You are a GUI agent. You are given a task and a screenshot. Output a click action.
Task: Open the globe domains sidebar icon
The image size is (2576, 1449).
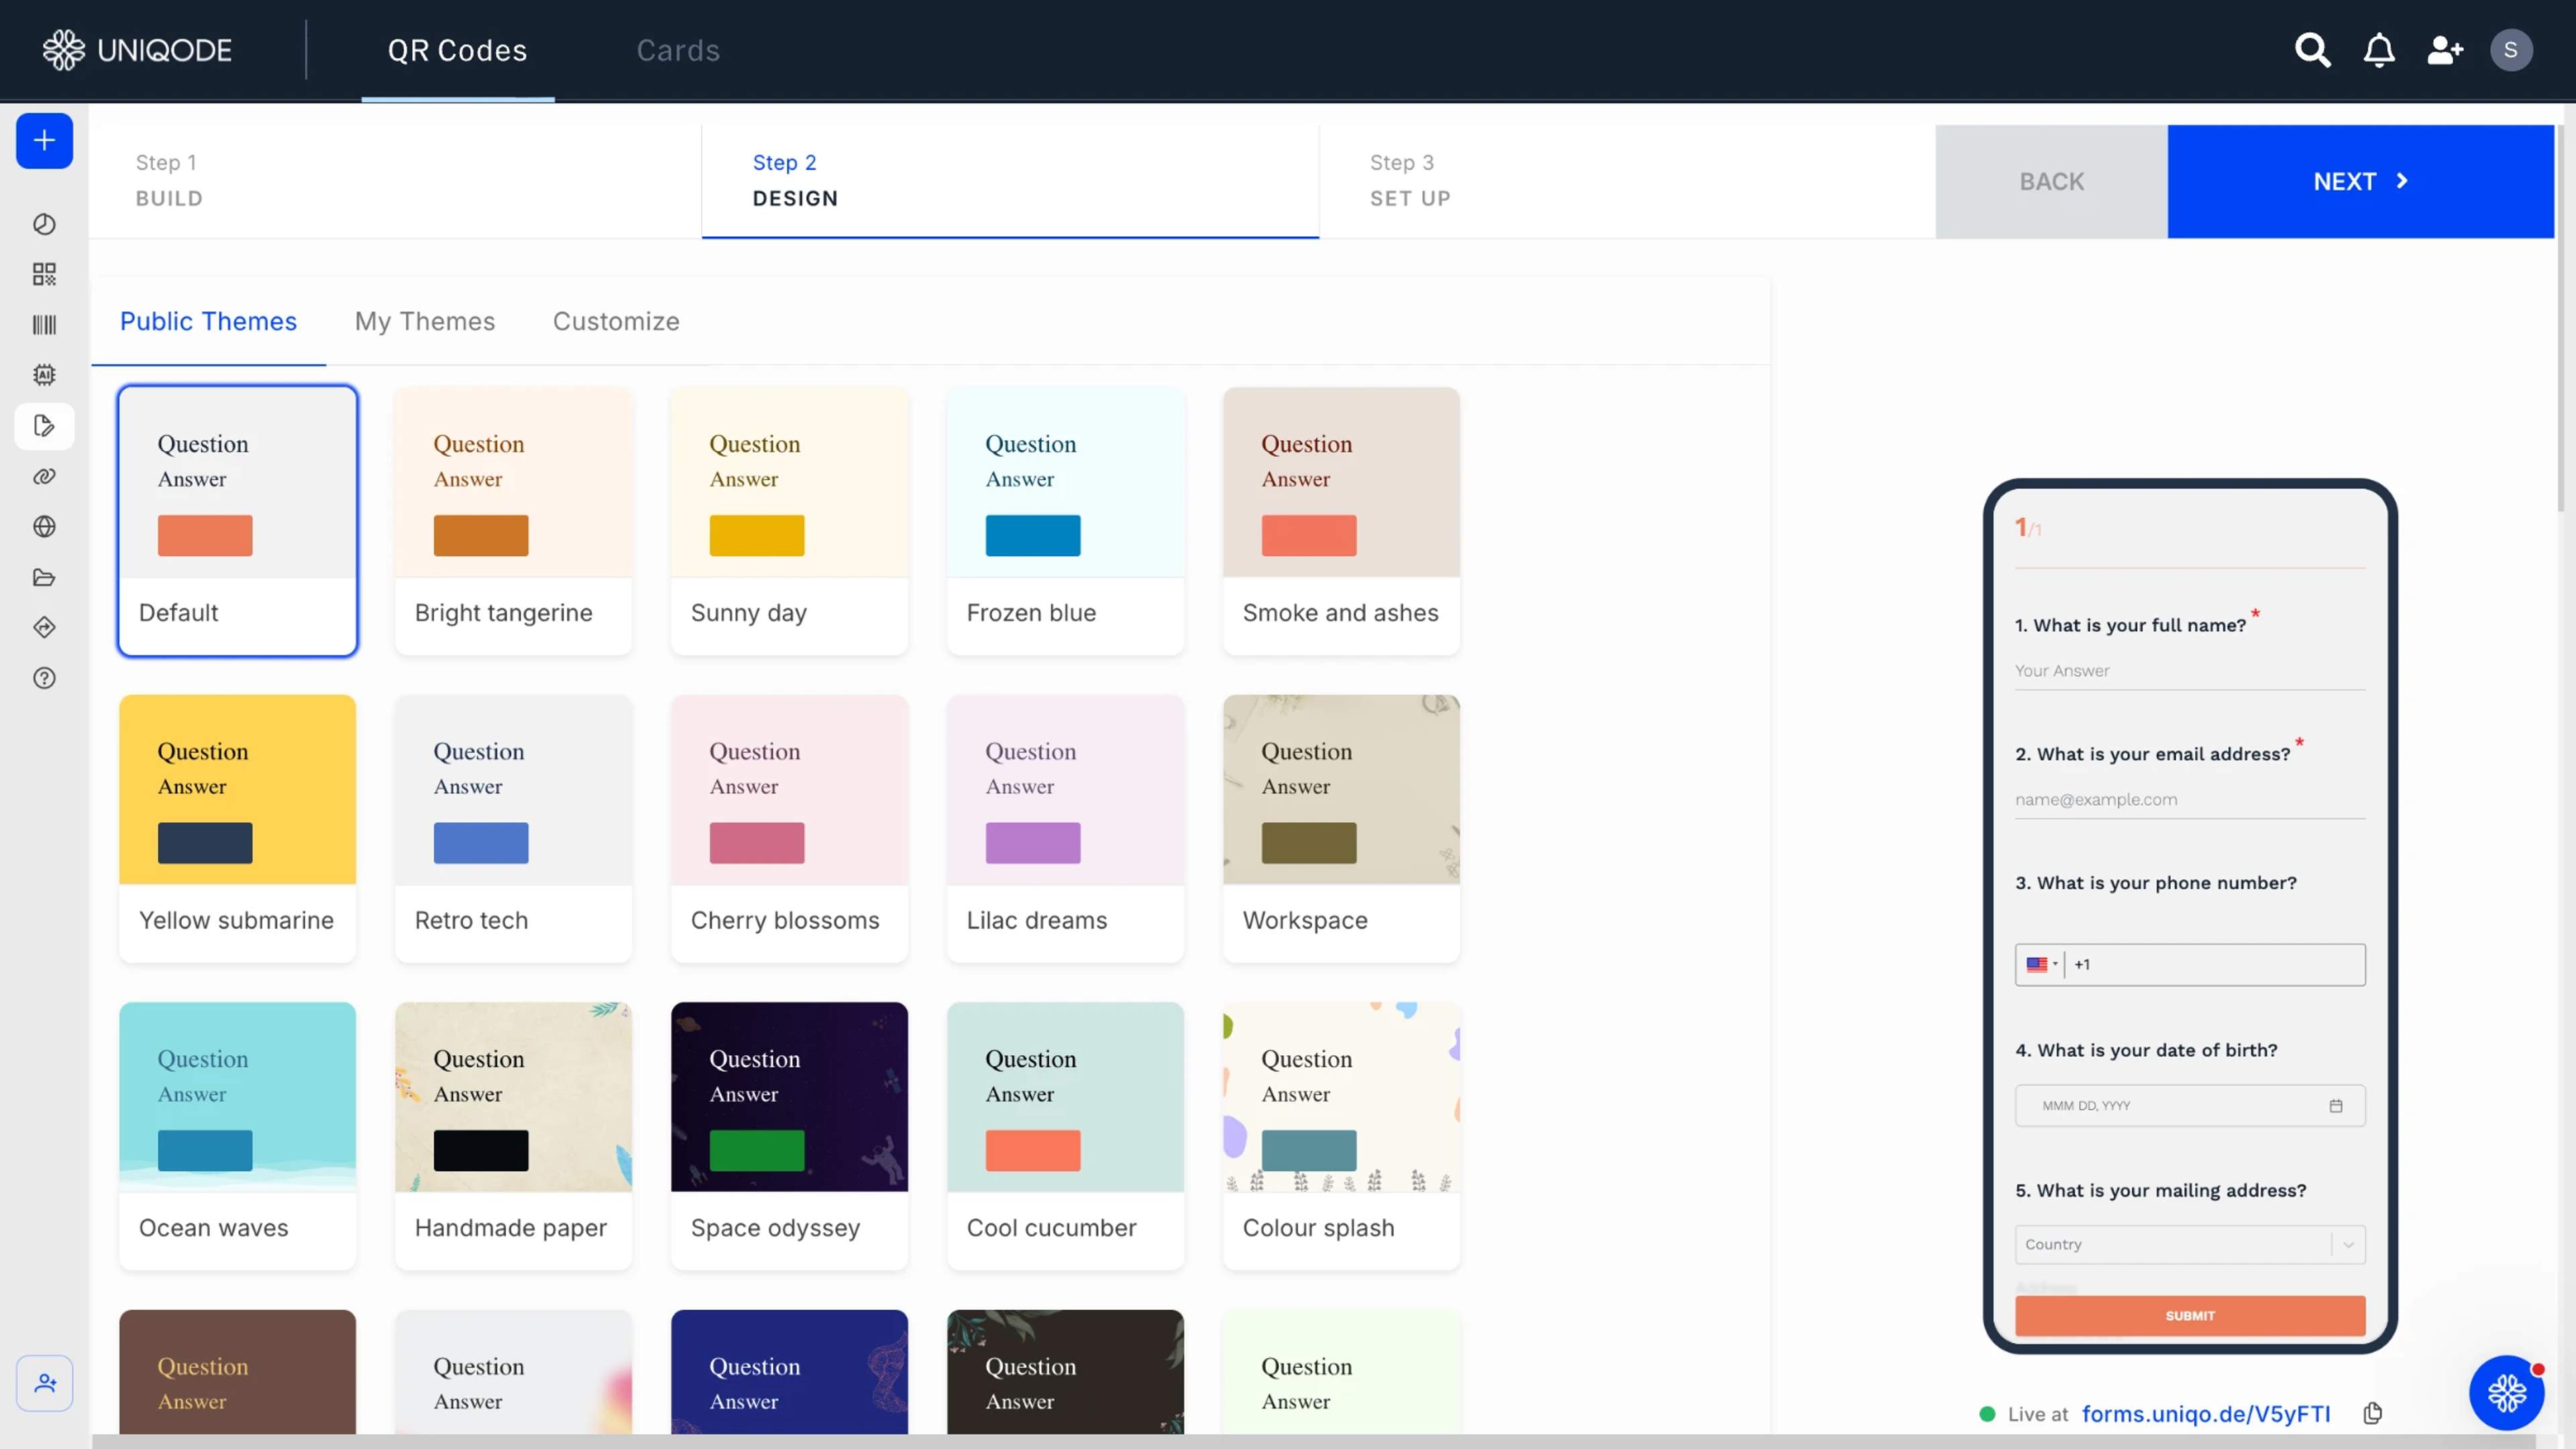44,527
